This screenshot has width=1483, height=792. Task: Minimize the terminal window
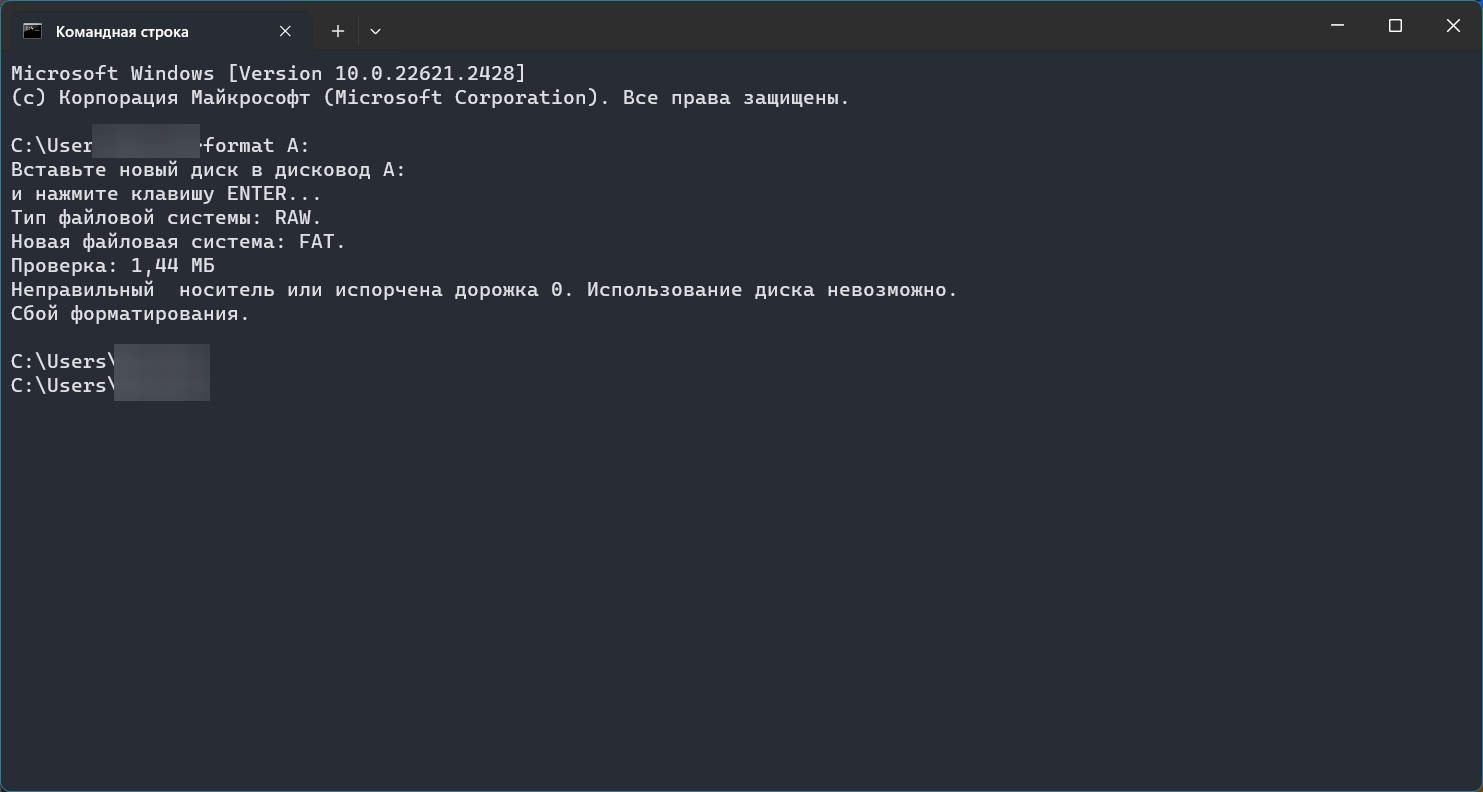pyautogui.click(x=1337, y=26)
